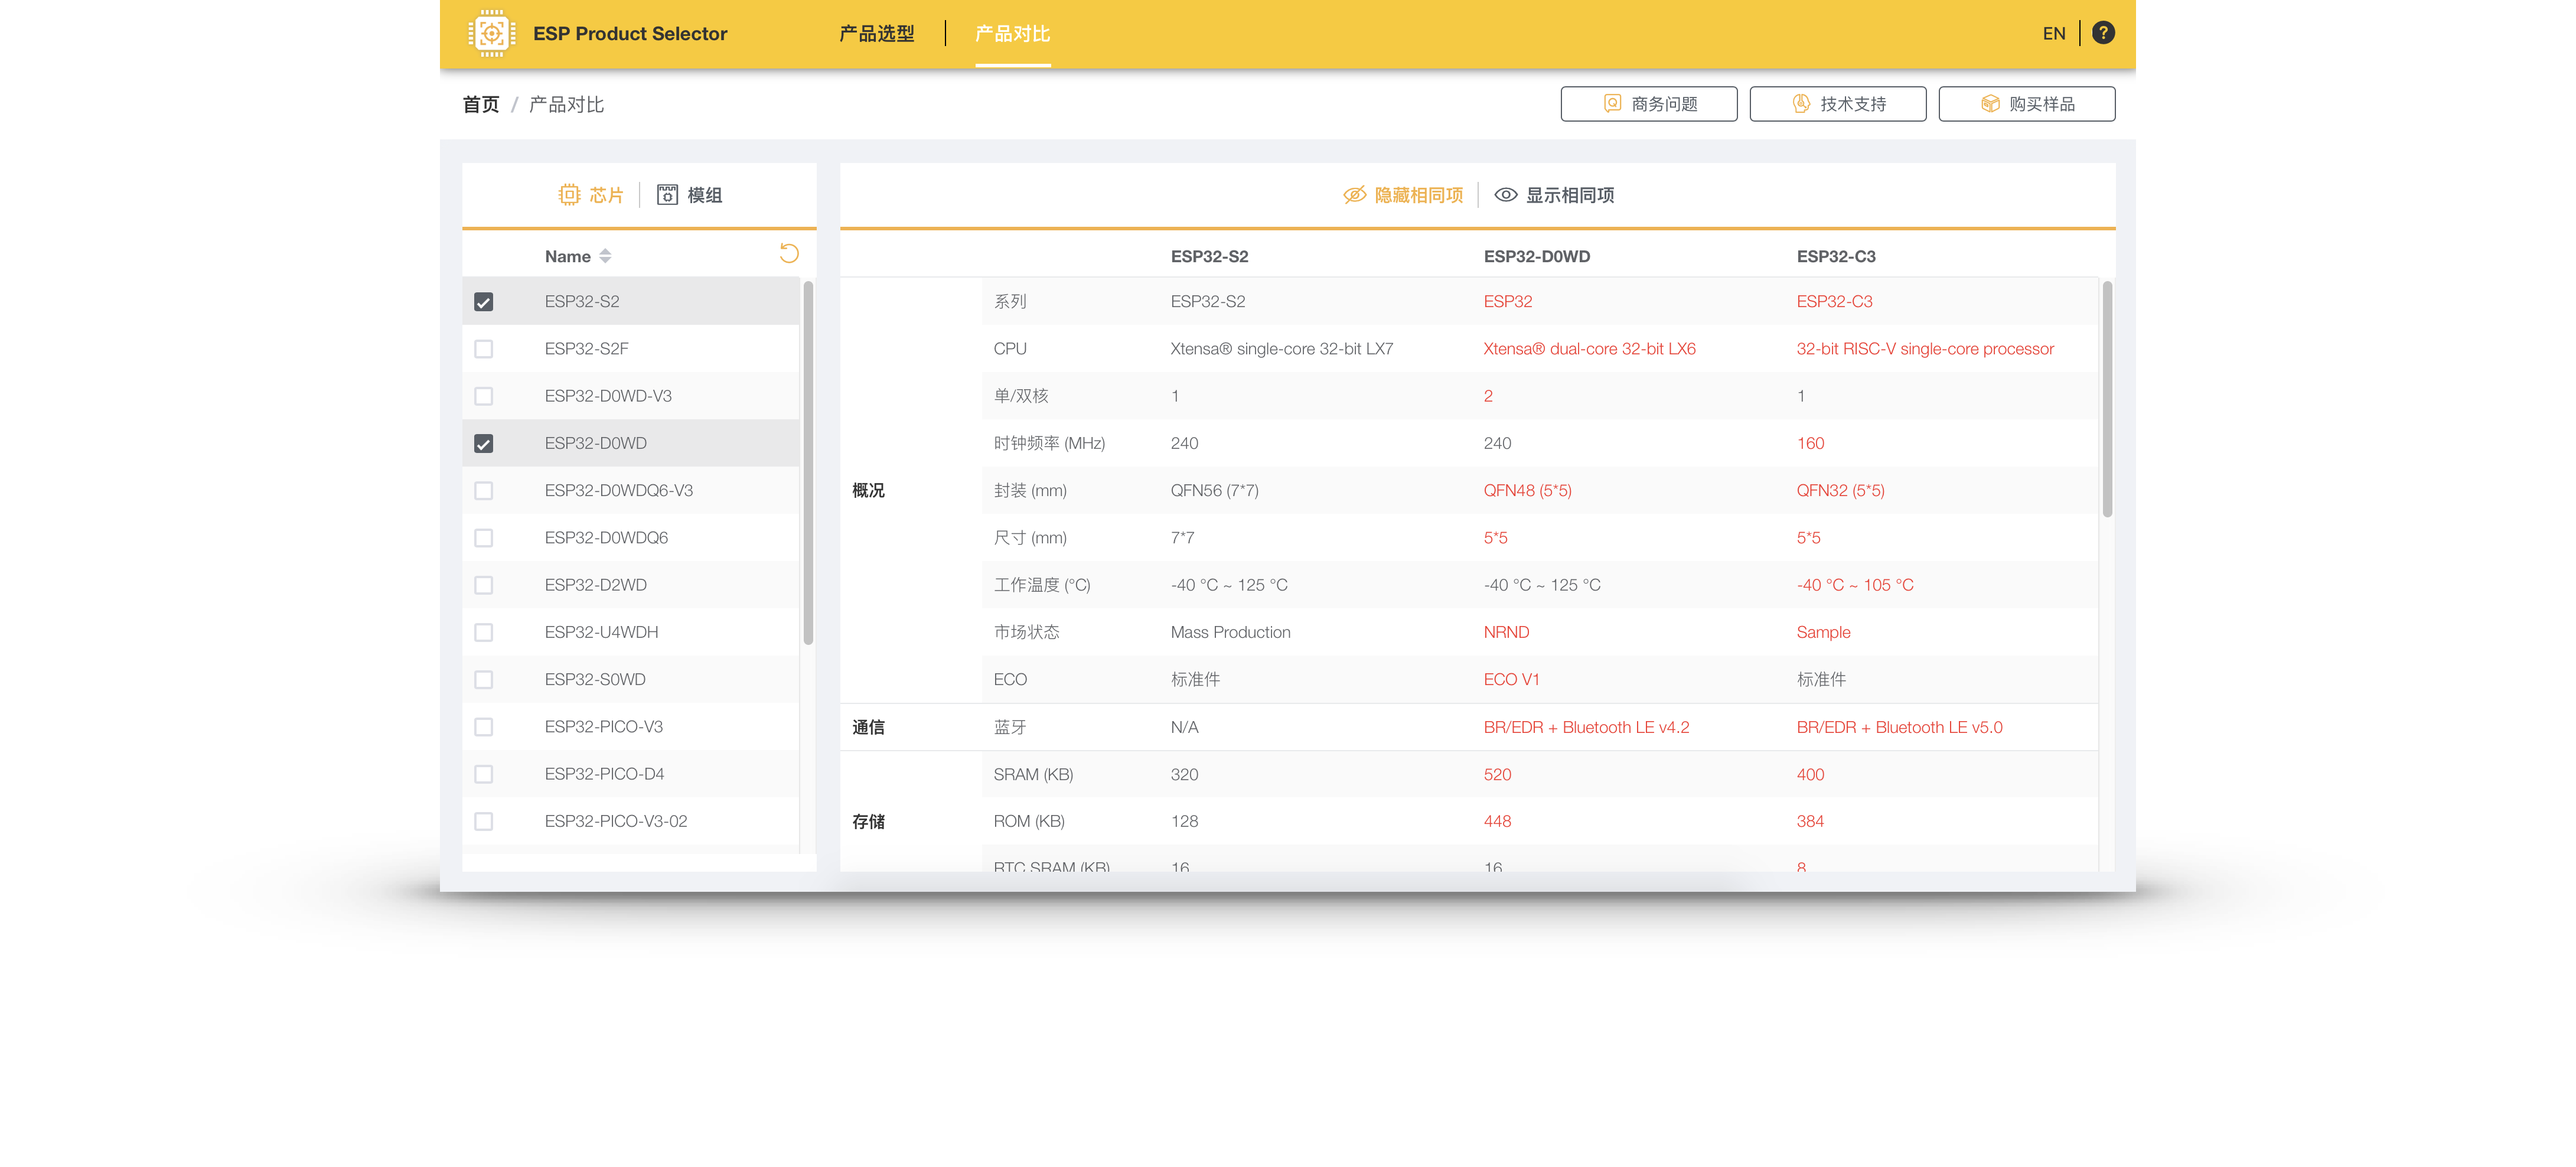Open the 产品对比 tab
The height and width of the screenshot is (1167, 2576).
click(1012, 34)
